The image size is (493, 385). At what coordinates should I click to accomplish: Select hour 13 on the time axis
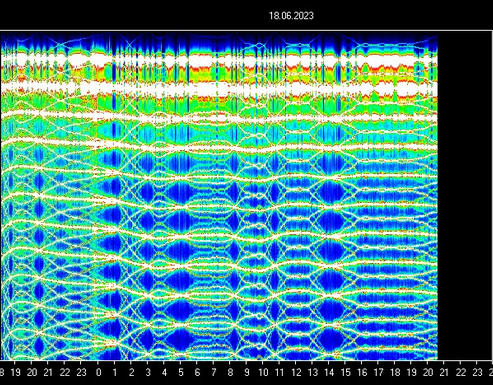(x=312, y=372)
